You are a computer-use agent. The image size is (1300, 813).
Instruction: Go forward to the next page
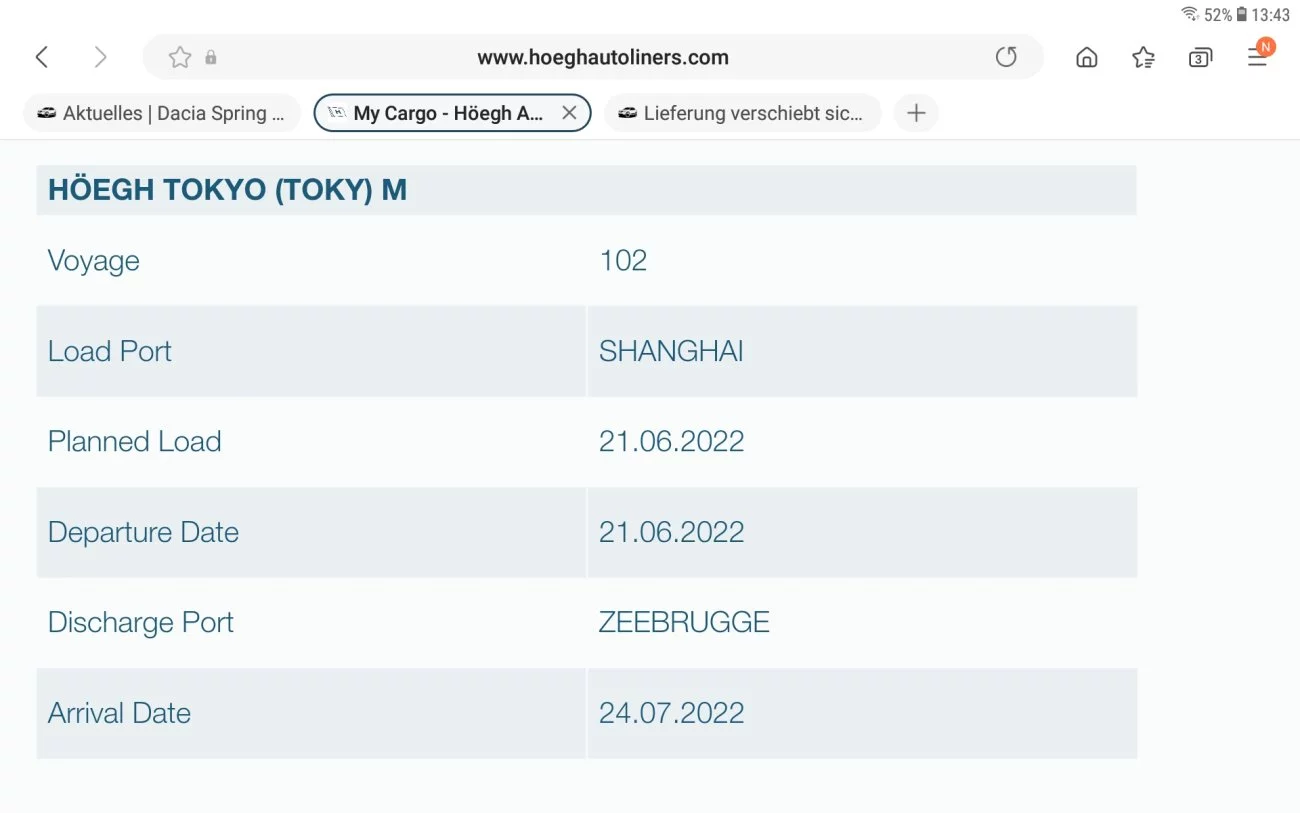[x=100, y=57]
